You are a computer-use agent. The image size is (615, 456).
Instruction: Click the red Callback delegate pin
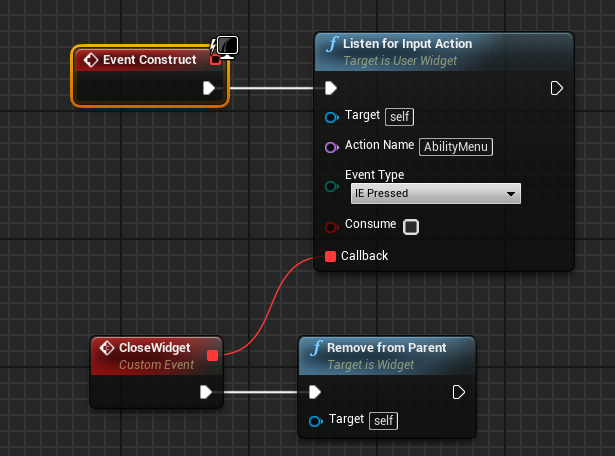[x=331, y=256]
